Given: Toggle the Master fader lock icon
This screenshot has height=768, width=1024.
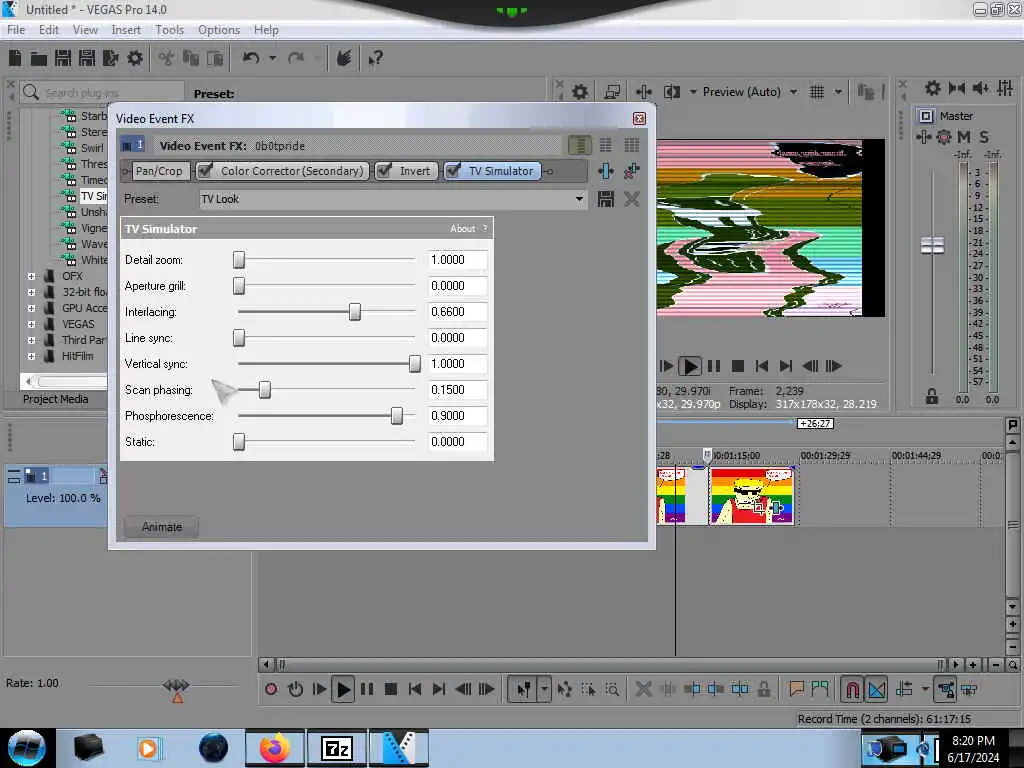Looking at the screenshot, I should tap(932, 396).
